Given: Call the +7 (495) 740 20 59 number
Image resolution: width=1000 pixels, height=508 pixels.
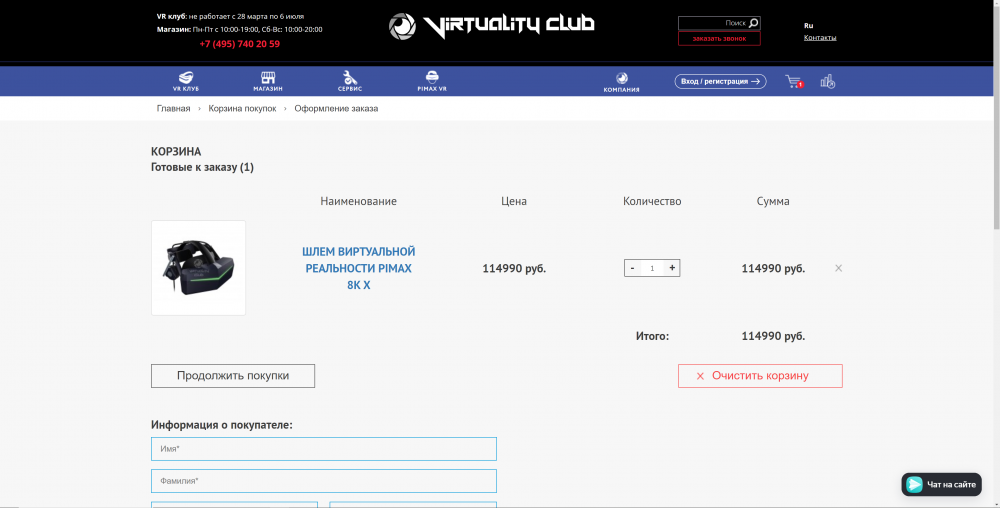Looking at the screenshot, I should tap(239, 44).
